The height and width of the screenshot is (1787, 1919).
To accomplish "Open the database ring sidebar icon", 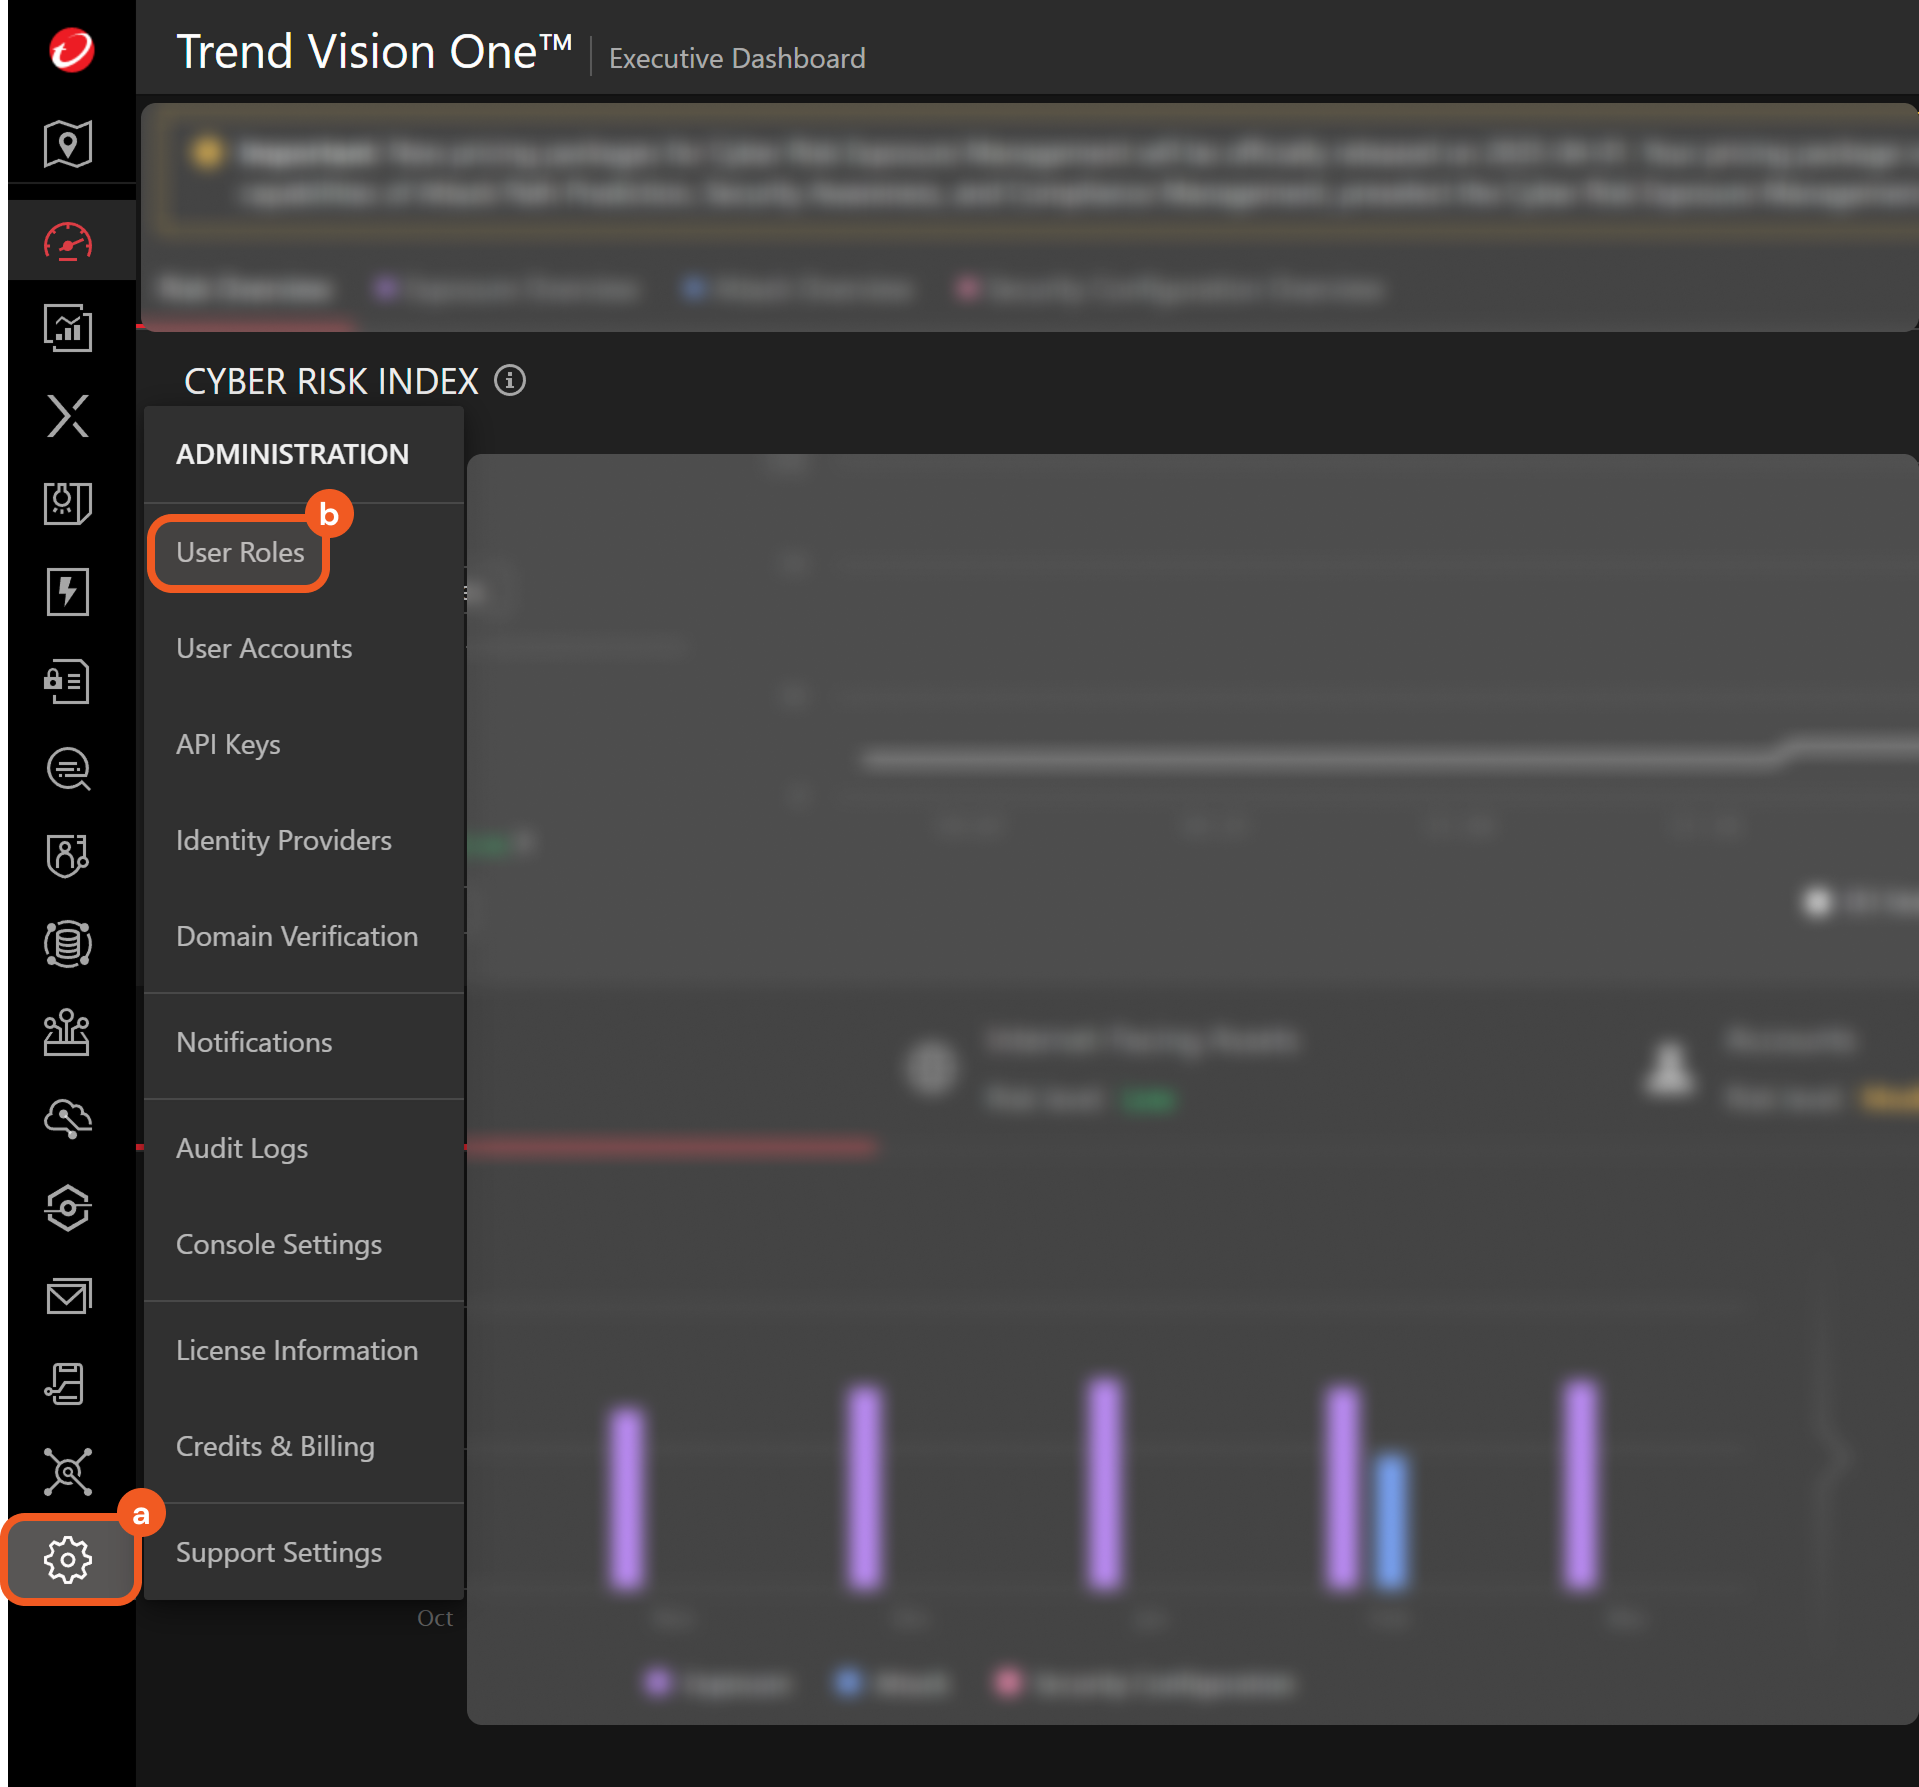I will pos(68,944).
